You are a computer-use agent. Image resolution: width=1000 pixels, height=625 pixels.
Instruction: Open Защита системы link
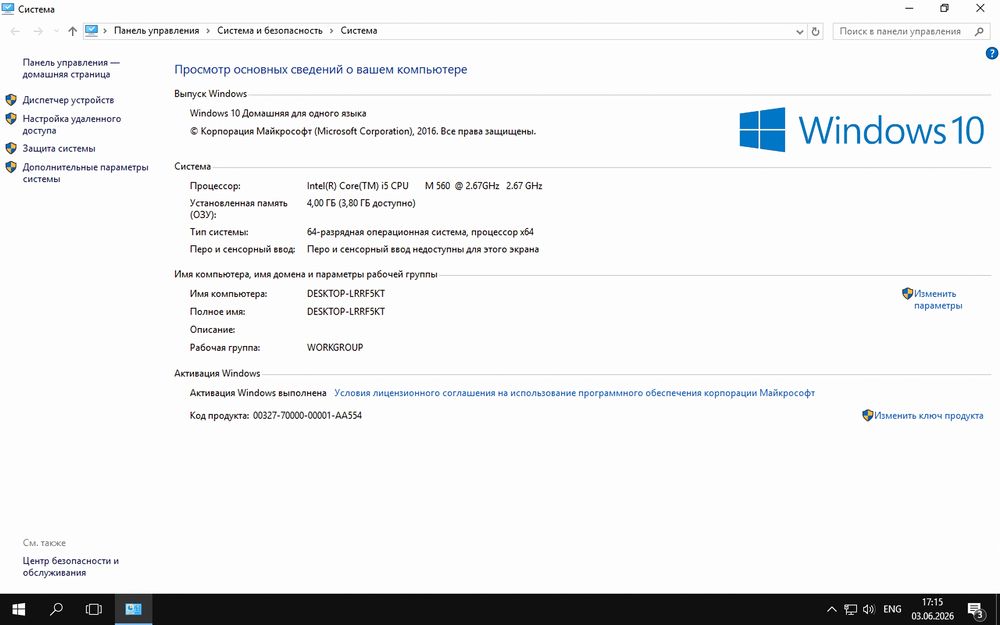pos(59,149)
